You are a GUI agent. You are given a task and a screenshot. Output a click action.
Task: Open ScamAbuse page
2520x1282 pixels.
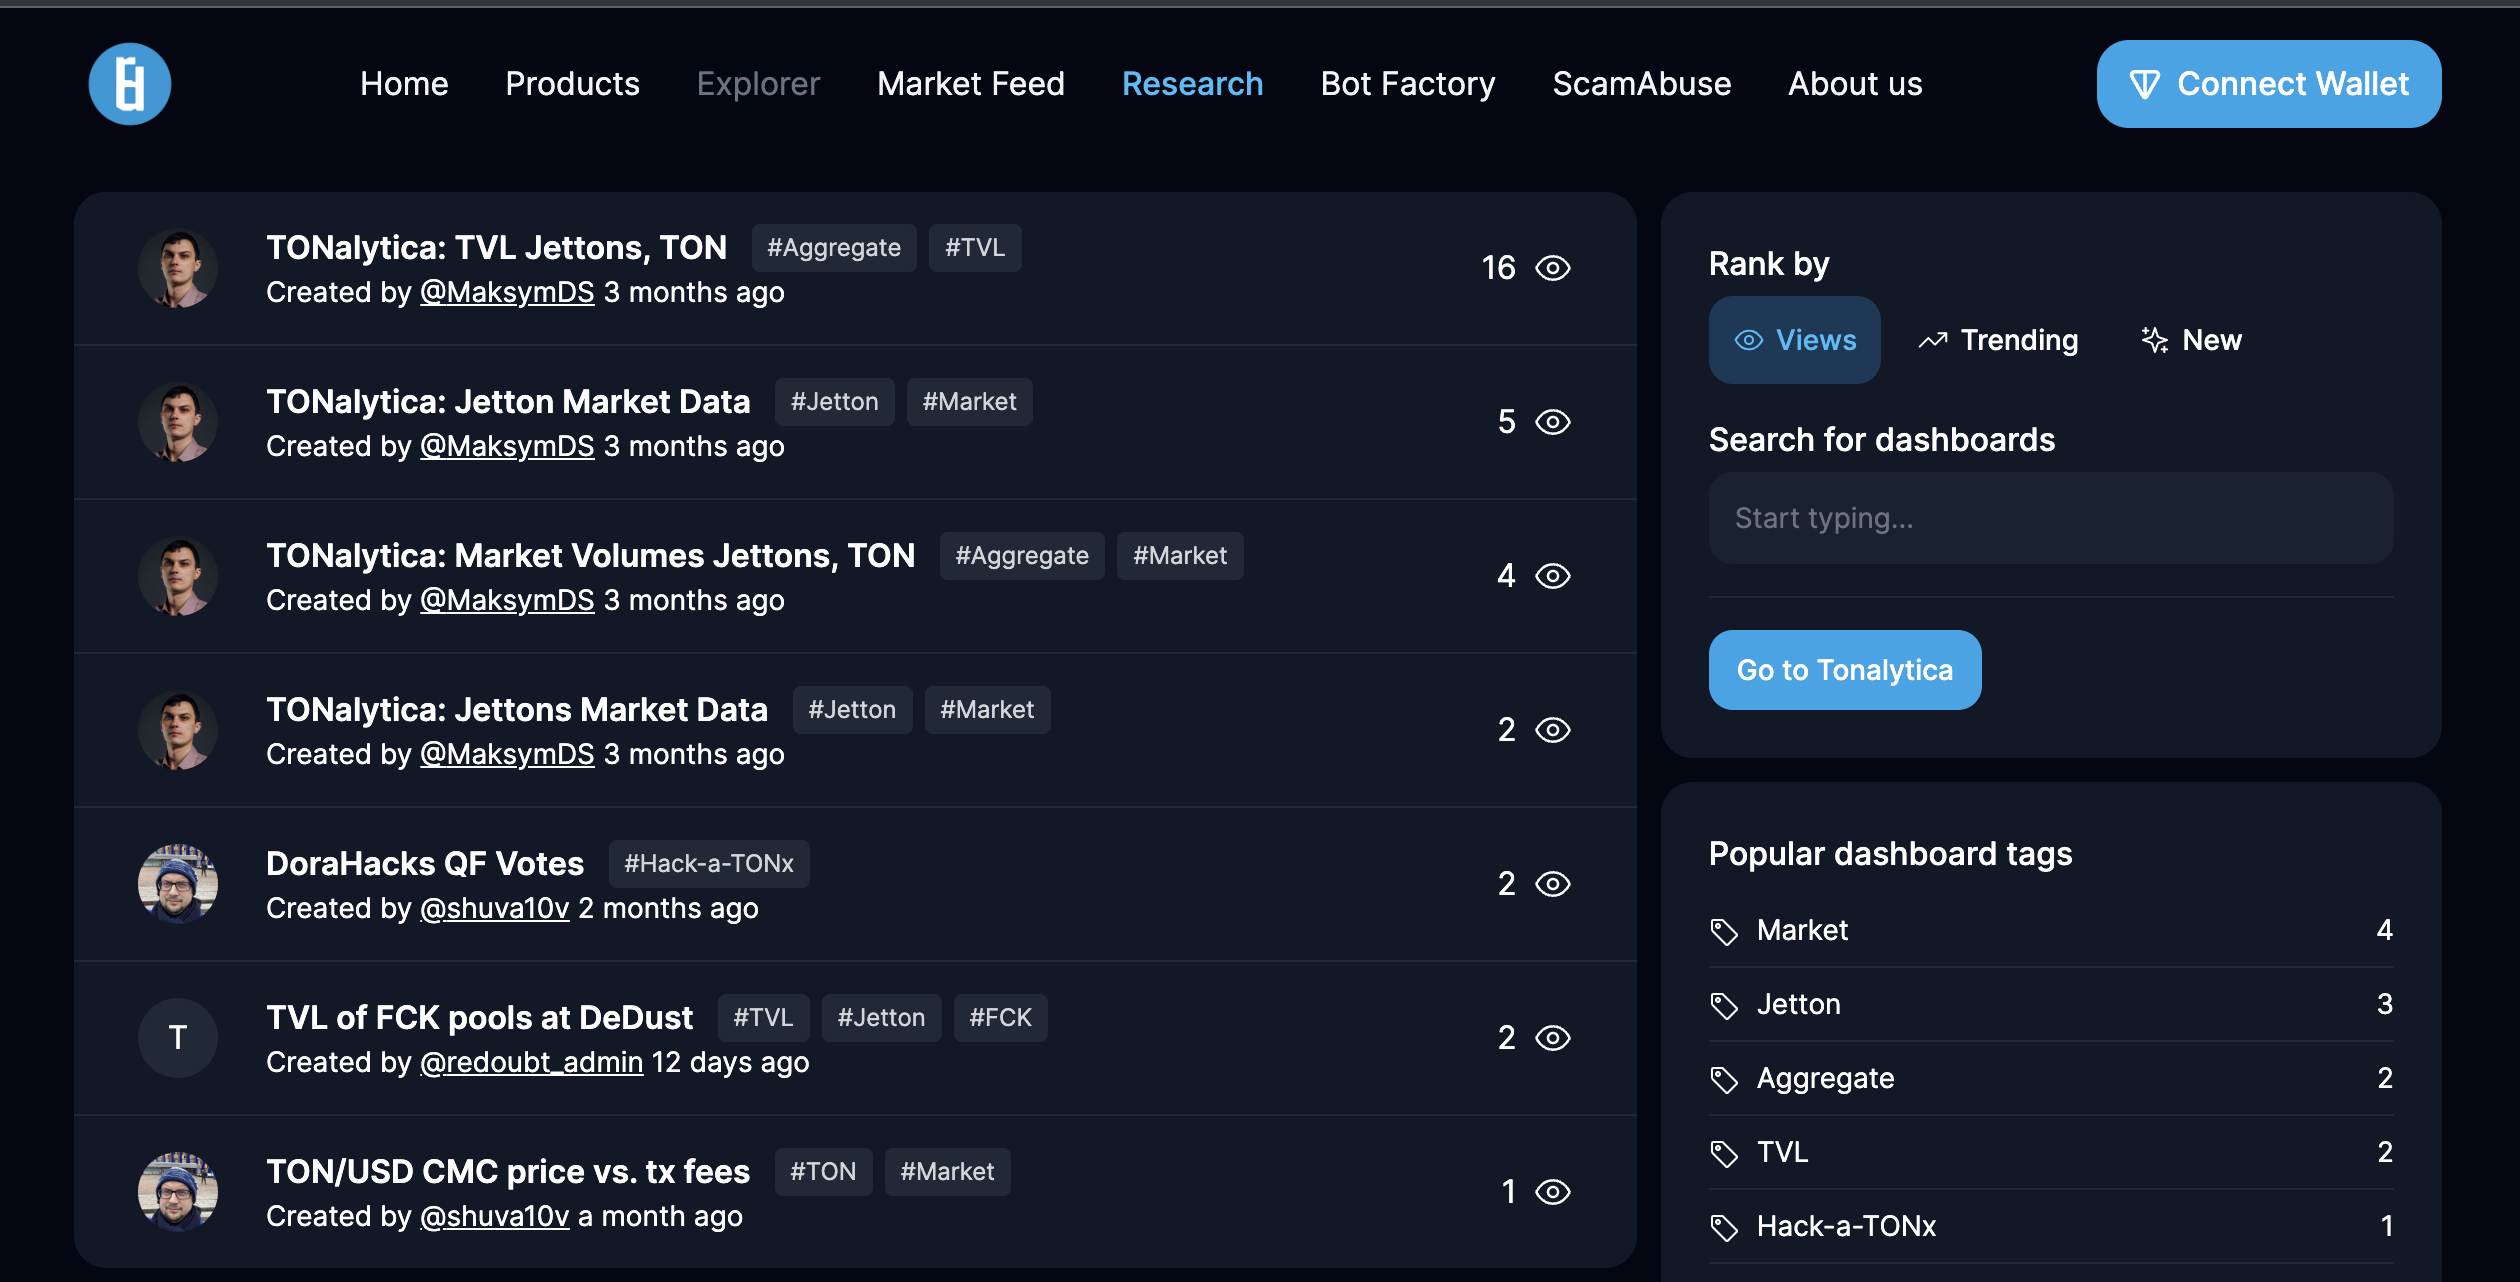point(1642,84)
